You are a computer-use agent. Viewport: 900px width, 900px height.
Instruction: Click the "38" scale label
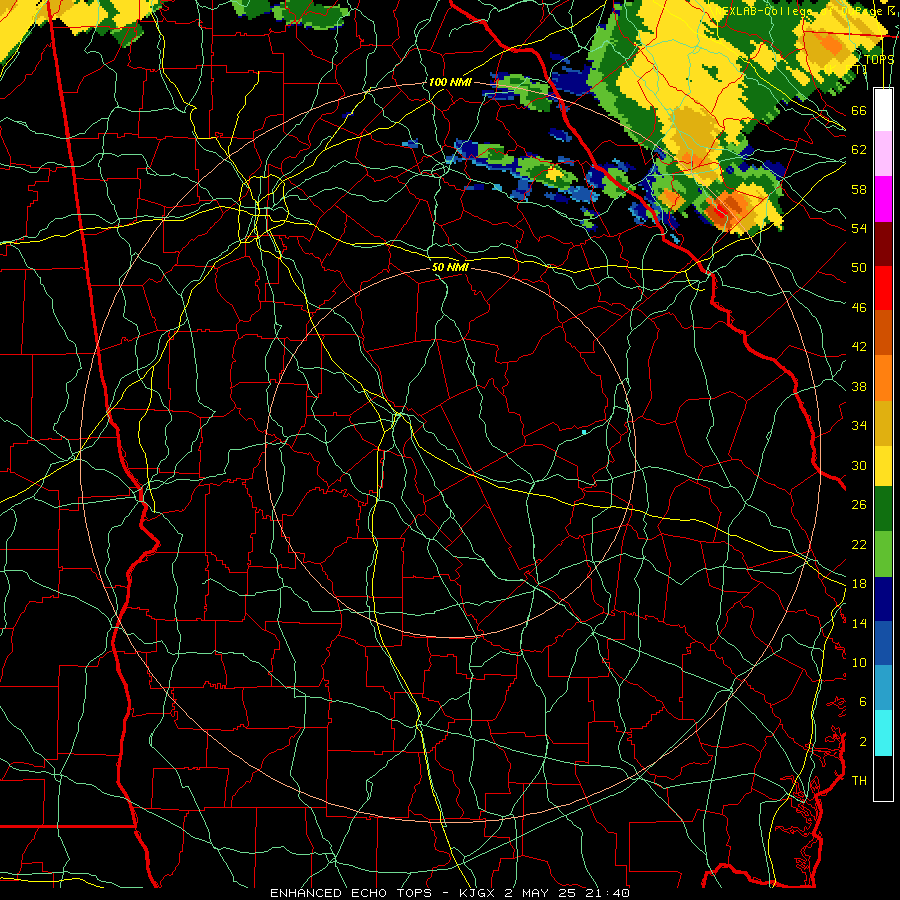tap(859, 386)
